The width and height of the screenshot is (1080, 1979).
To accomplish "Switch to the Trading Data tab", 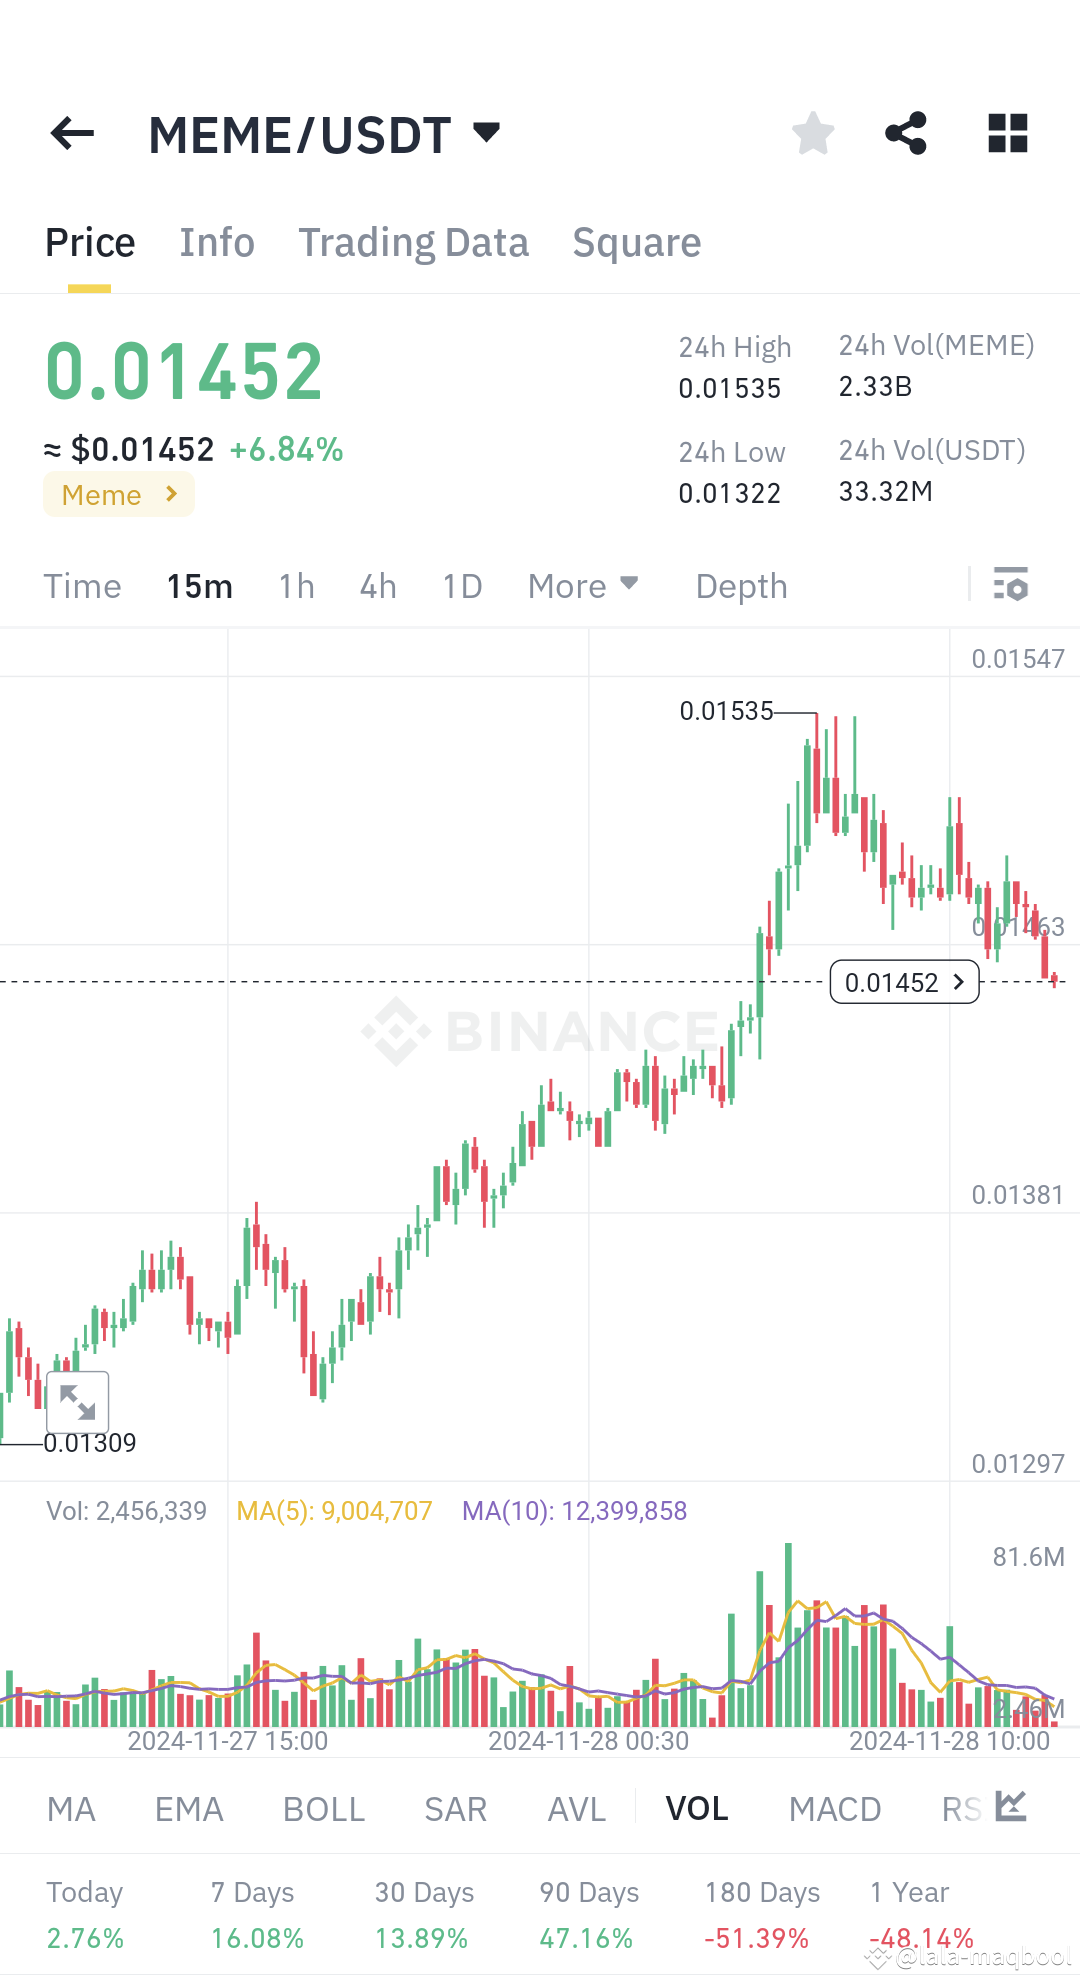I will point(413,241).
